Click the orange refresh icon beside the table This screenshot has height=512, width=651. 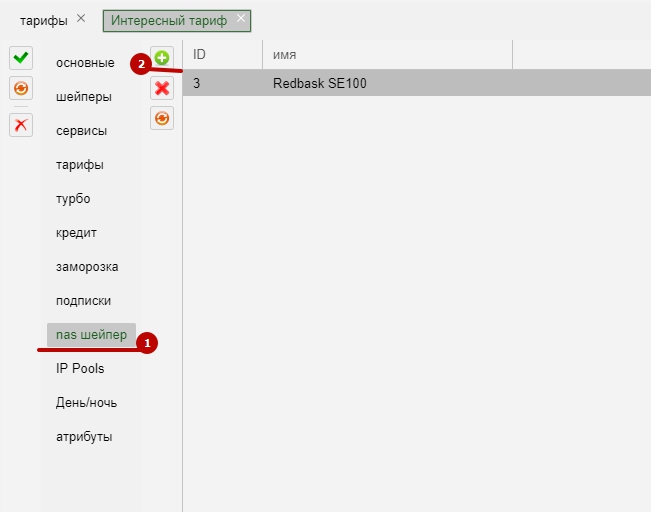[x=162, y=118]
